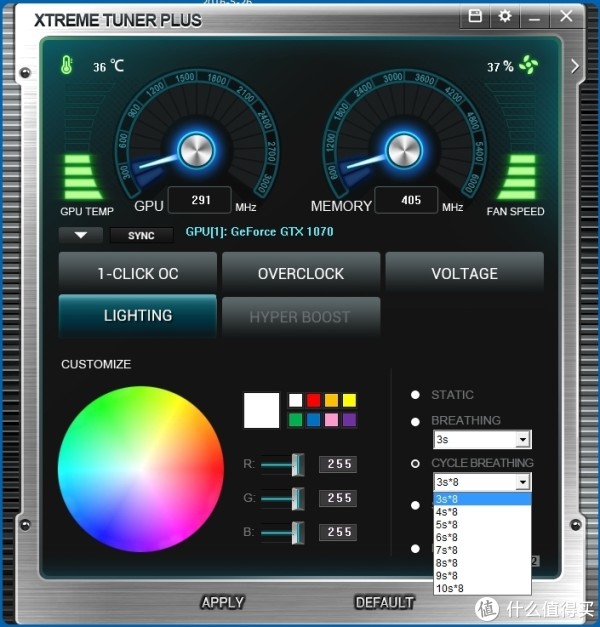Choose the purple preset swatch
Screen dimensions: 600x627
click(x=349, y=420)
